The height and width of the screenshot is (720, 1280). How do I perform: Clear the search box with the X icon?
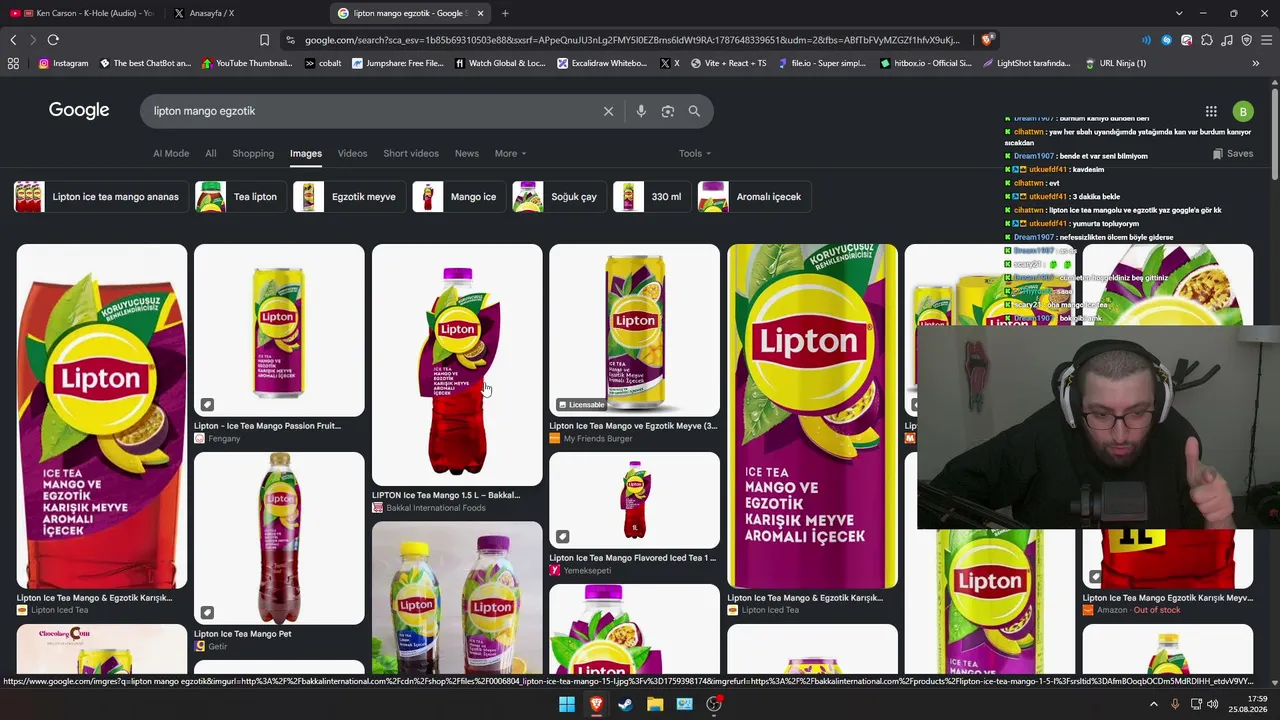(608, 111)
